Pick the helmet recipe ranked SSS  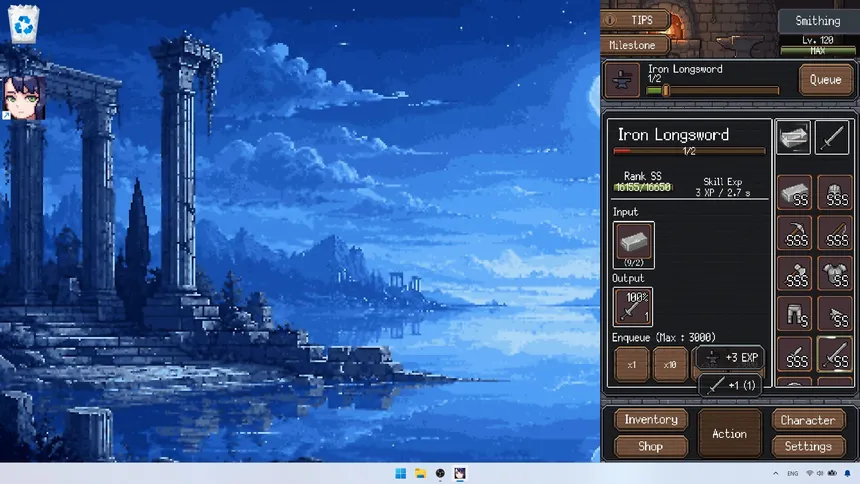[x=835, y=193]
